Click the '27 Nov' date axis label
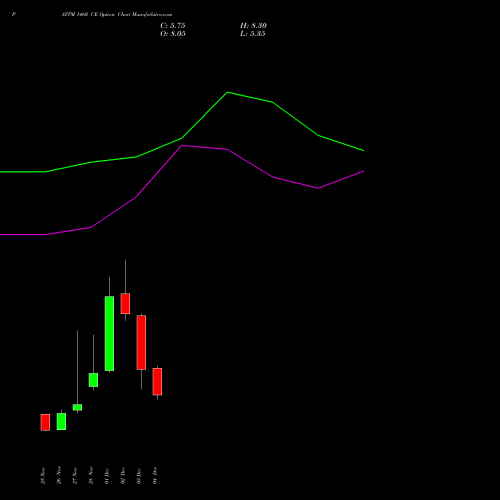The width and height of the screenshot is (500, 500). [75, 476]
